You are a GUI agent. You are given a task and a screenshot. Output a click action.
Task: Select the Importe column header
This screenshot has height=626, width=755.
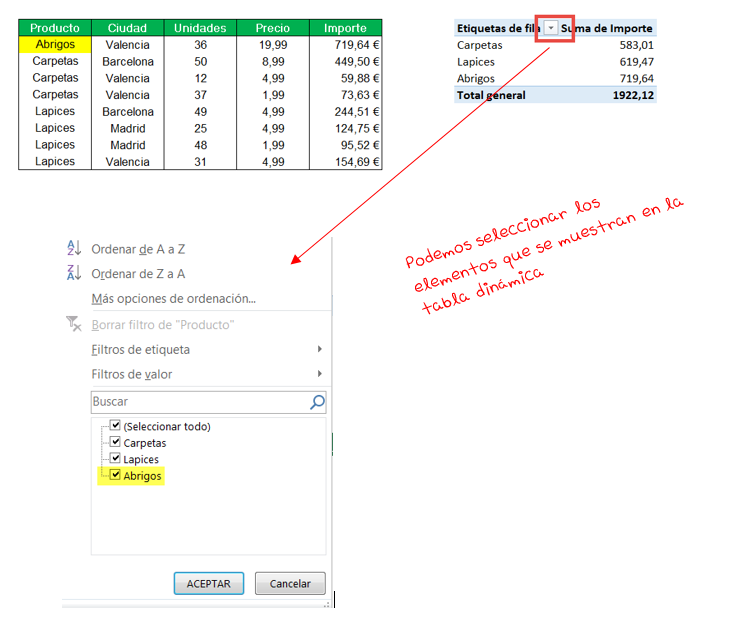(346, 28)
